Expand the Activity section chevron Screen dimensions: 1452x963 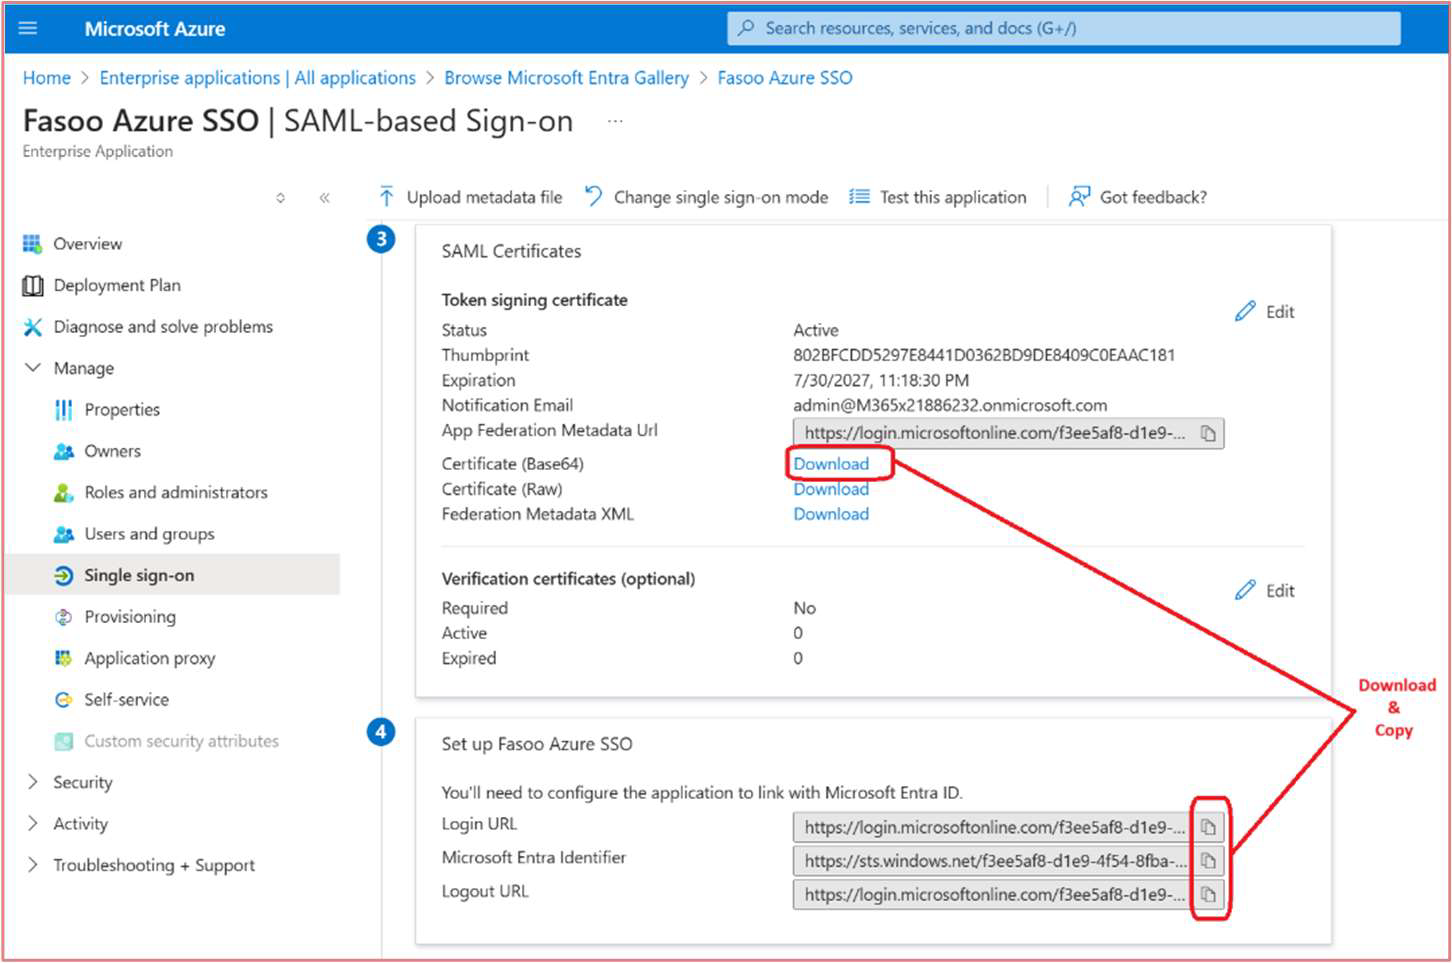point(33,823)
